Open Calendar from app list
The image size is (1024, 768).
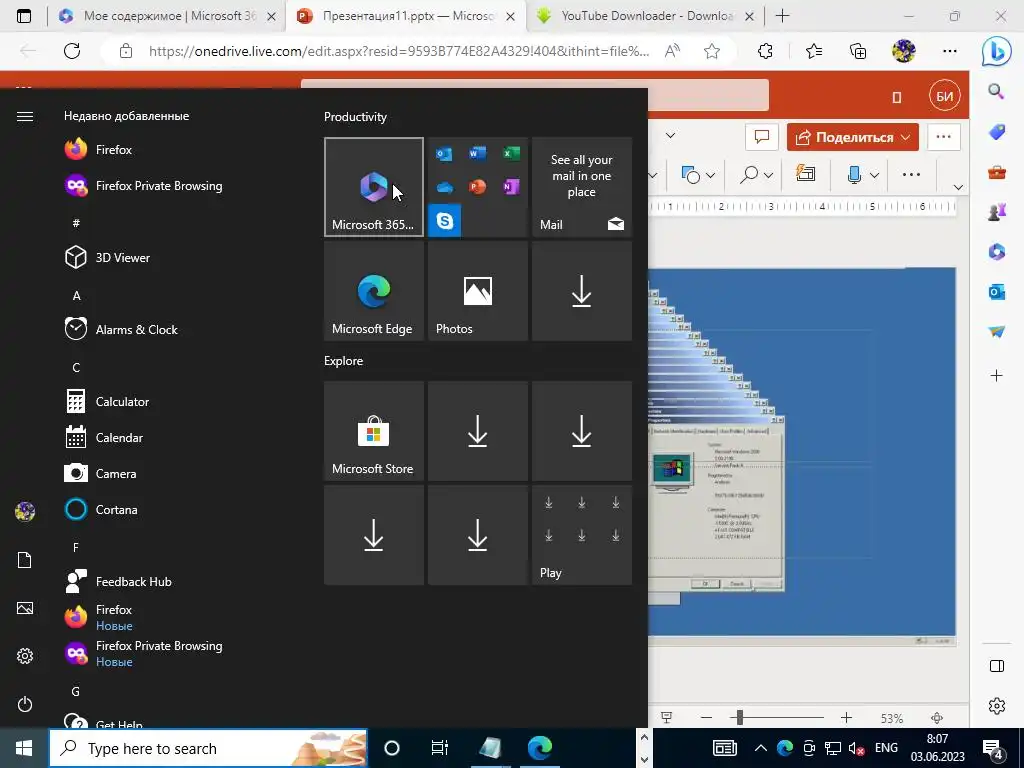point(104,438)
